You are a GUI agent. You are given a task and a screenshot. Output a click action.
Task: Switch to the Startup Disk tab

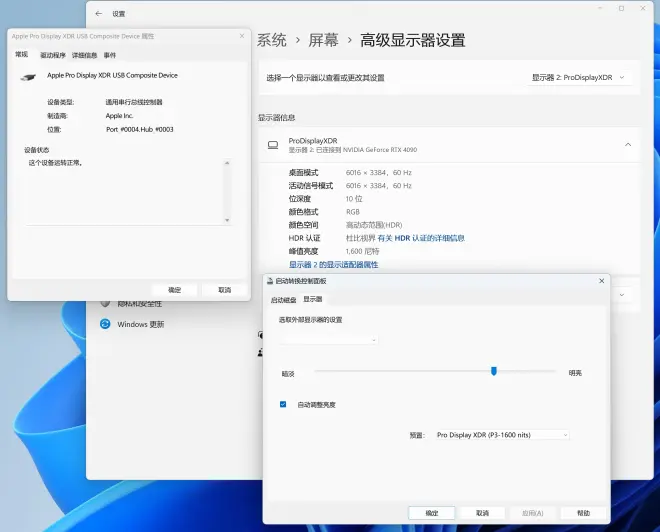[x=283, y=300]
